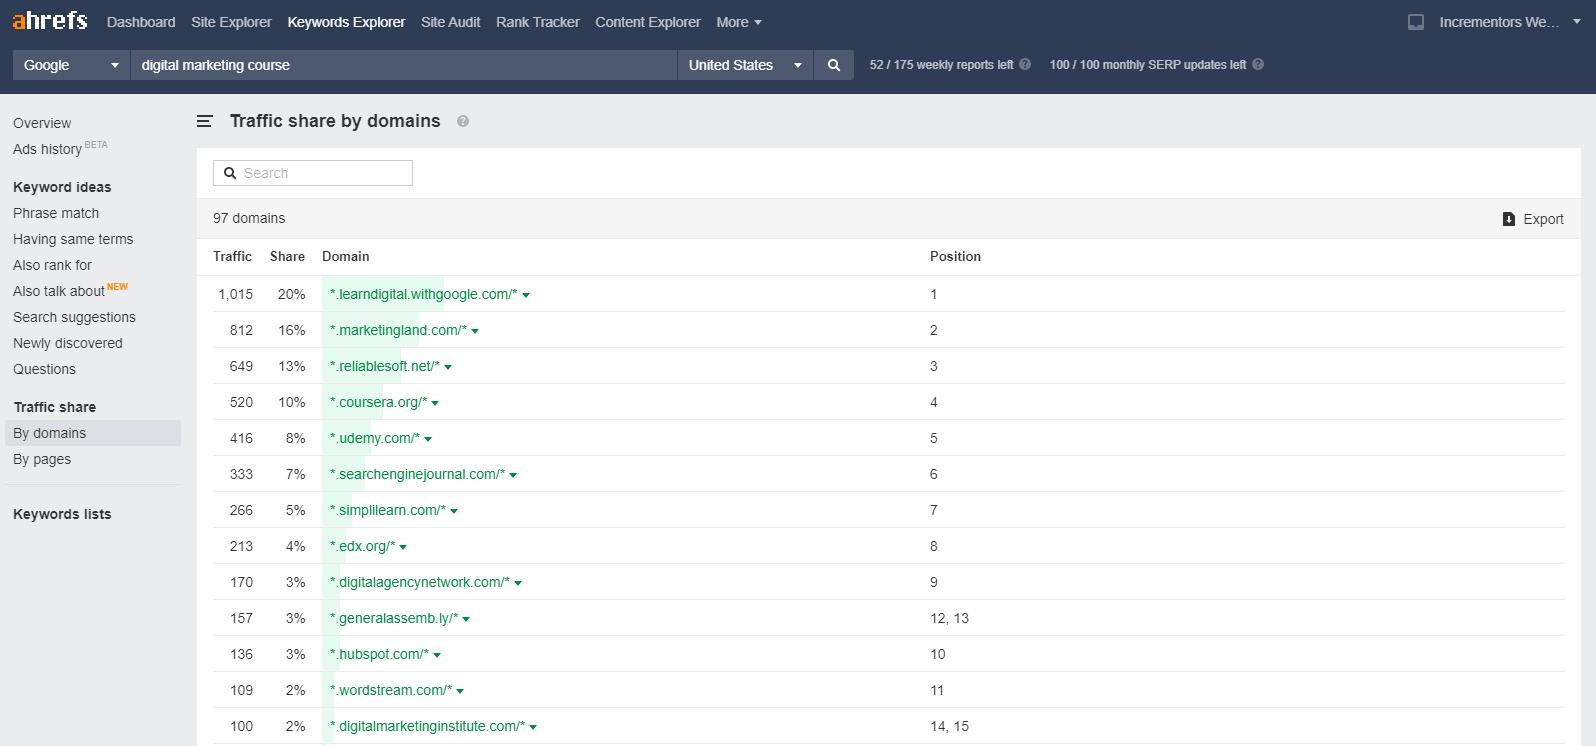1596x746 pixels.
Task: Click help icon next to monthly SERP updates
Action: click(x=1258, y=65)
